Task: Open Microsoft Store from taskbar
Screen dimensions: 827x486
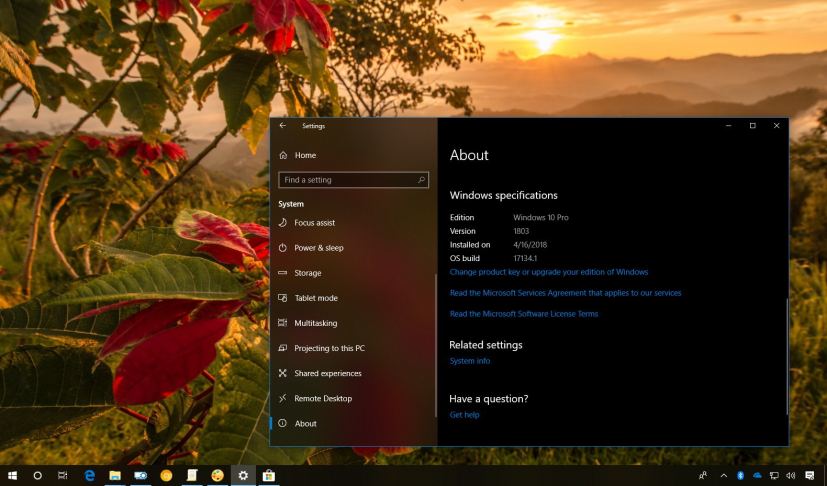Action: tap(268, 475)
